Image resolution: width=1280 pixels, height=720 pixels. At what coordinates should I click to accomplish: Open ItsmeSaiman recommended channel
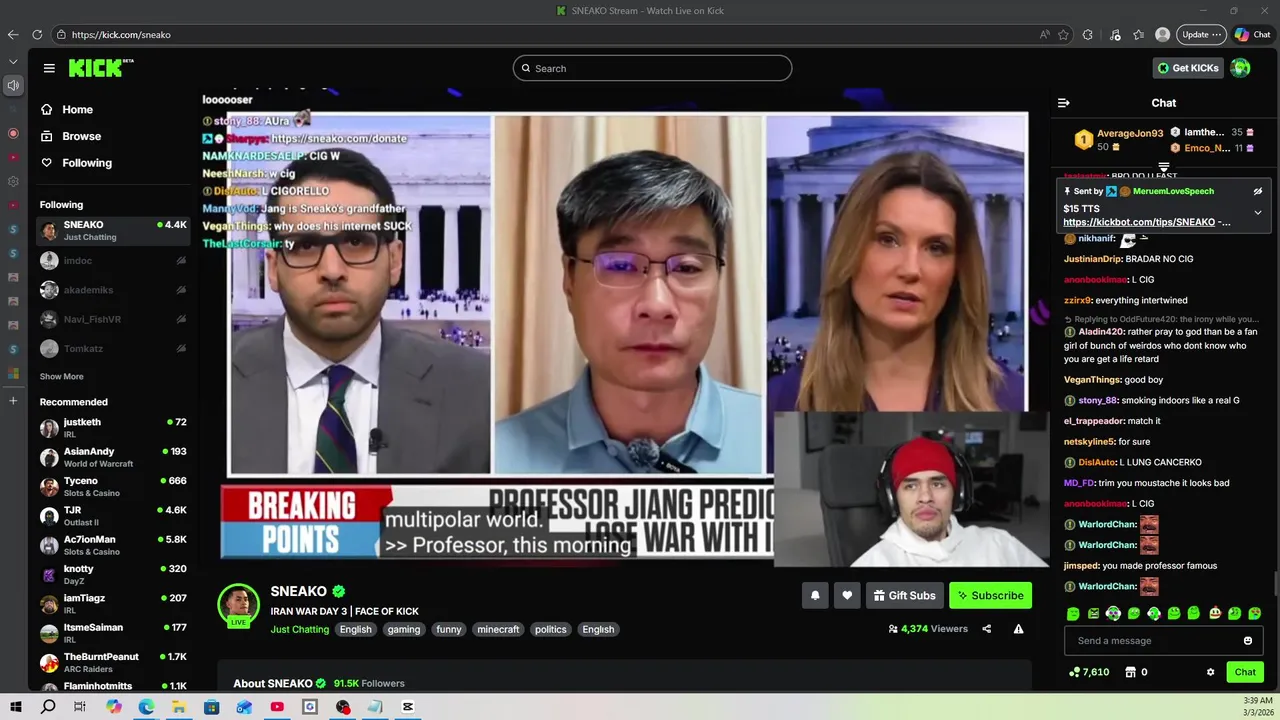tap(113, 633)
